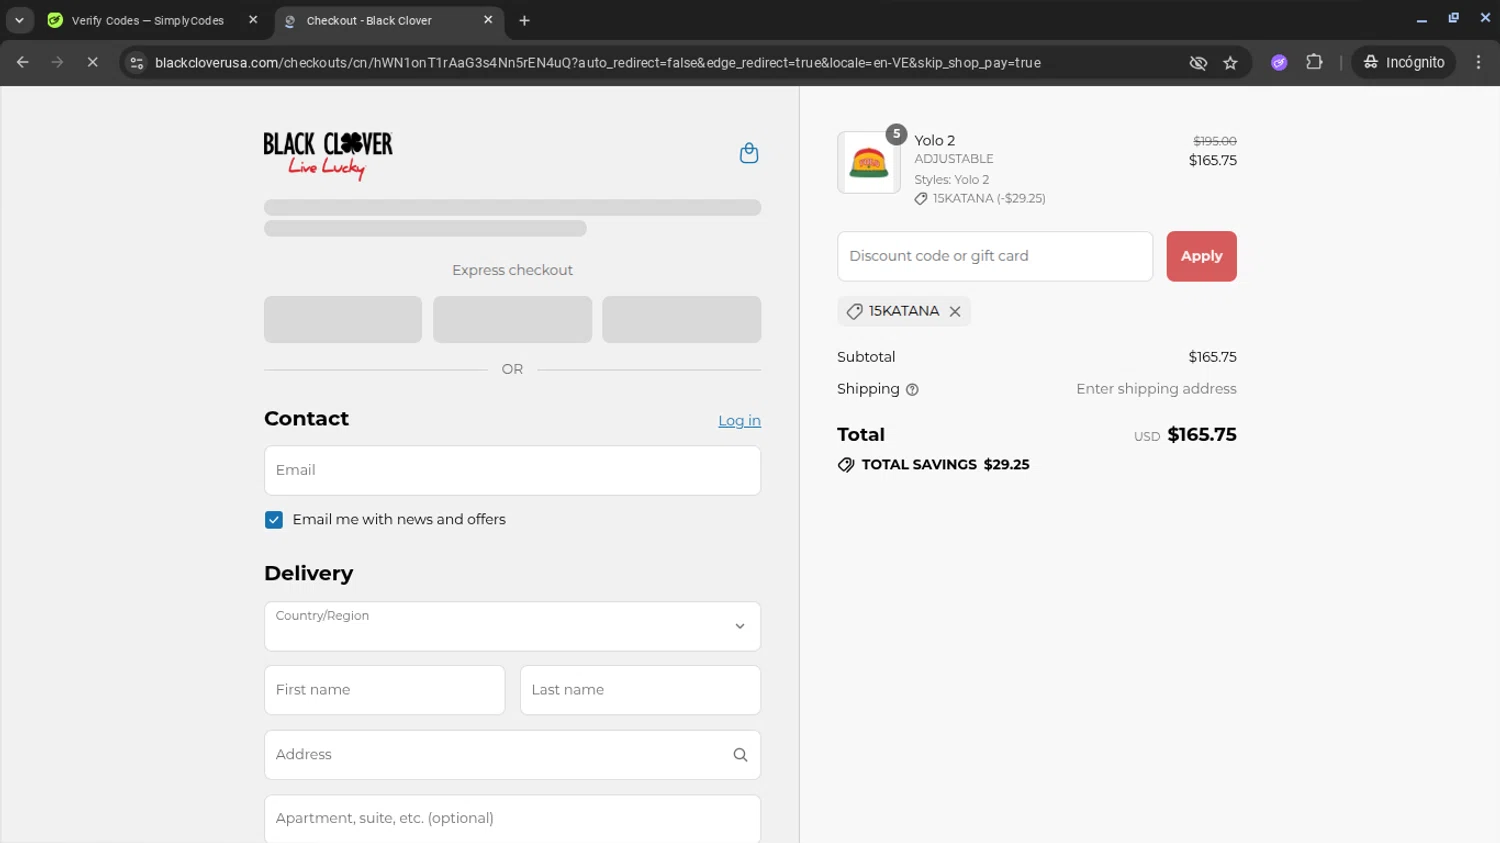Close the Checkout Black Clover tab
The height and width of the screenshot is (843, 1500).
click(488, 20)
